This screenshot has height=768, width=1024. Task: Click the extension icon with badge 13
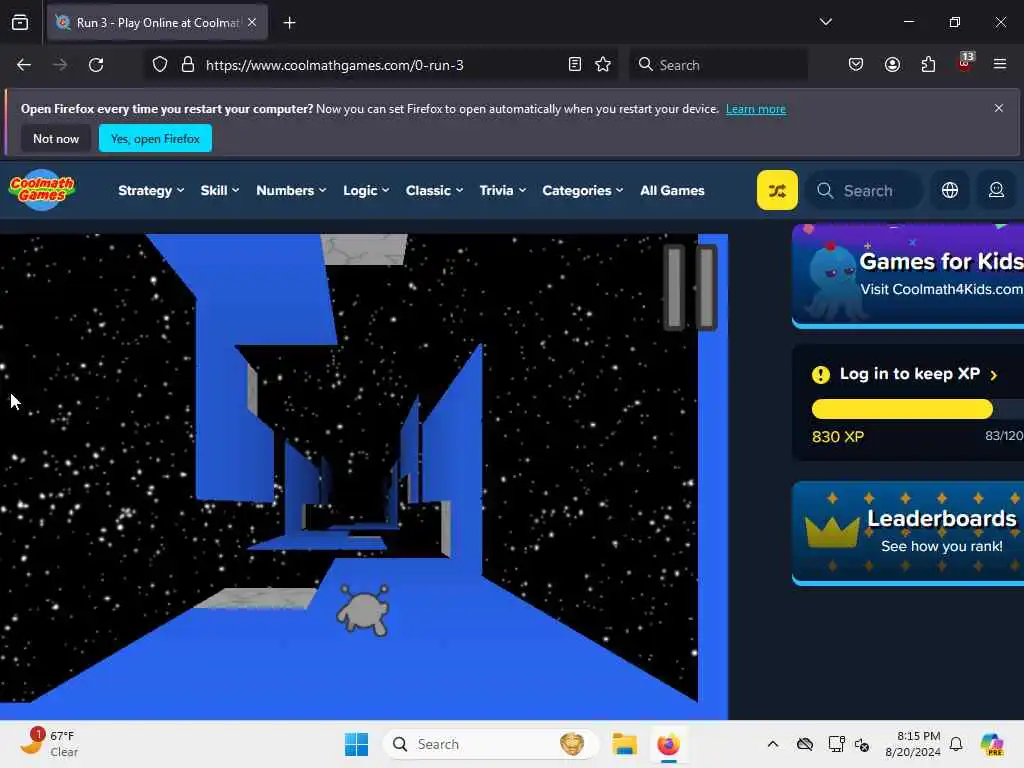click(965, 63)
